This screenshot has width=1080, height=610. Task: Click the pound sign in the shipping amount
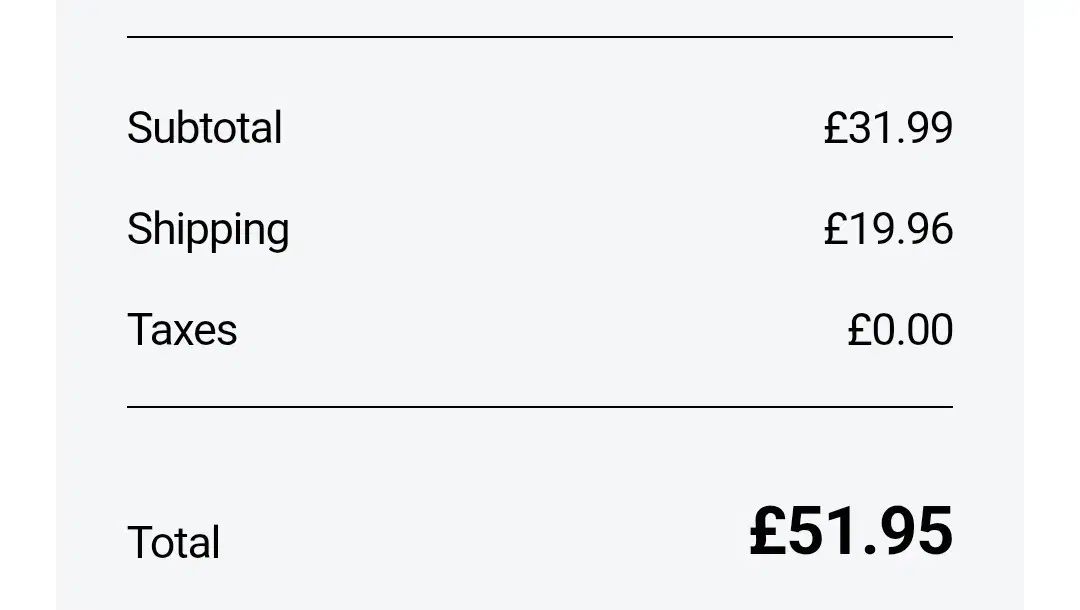[x=835, y=229]
